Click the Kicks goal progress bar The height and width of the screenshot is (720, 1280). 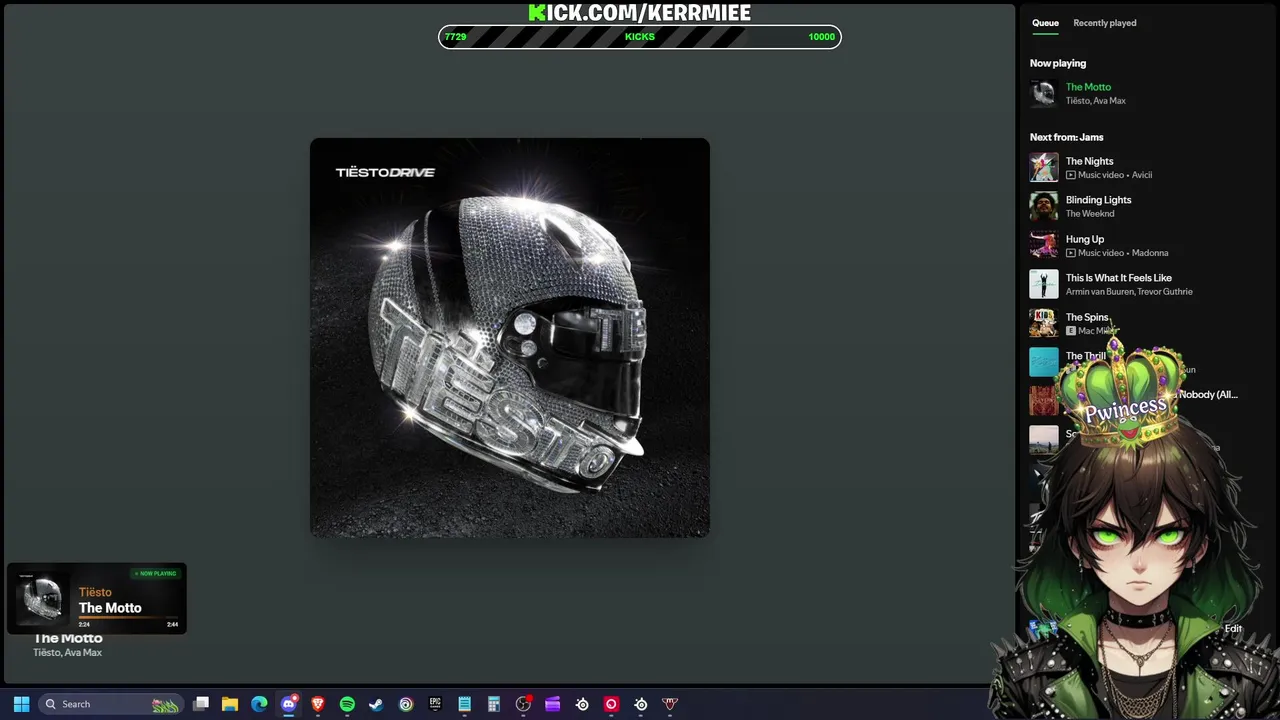[640, 37]
